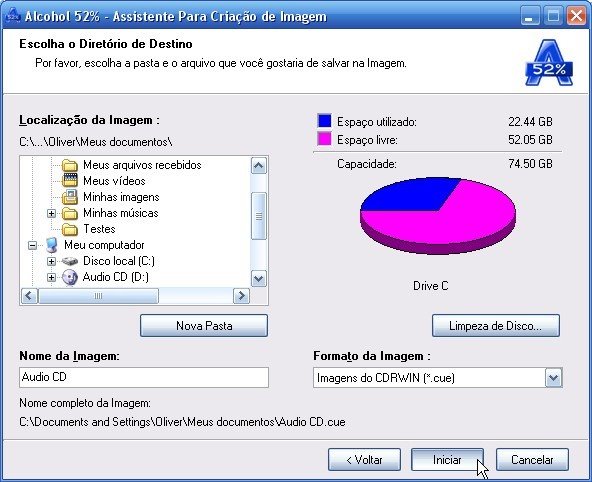Go back with the Voltar button

click(x=364, y=460)
